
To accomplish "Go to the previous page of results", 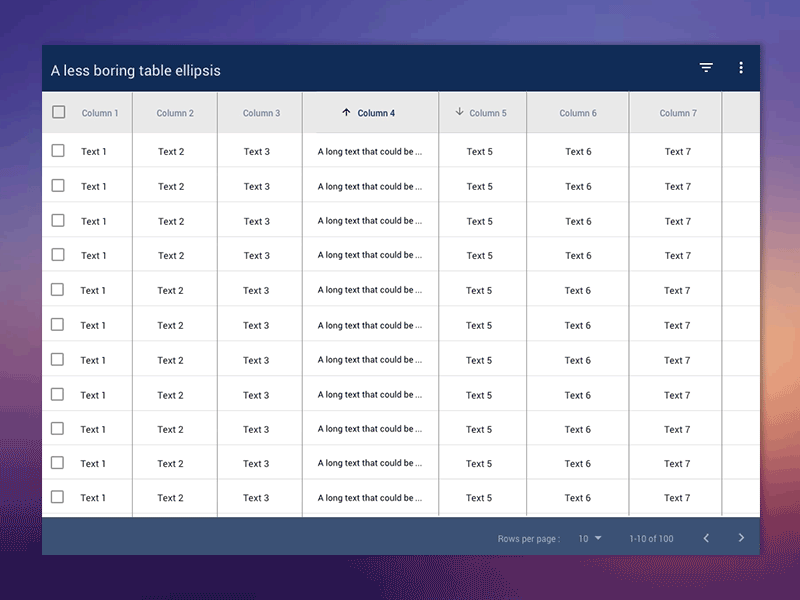I will [x=706, y=538].
